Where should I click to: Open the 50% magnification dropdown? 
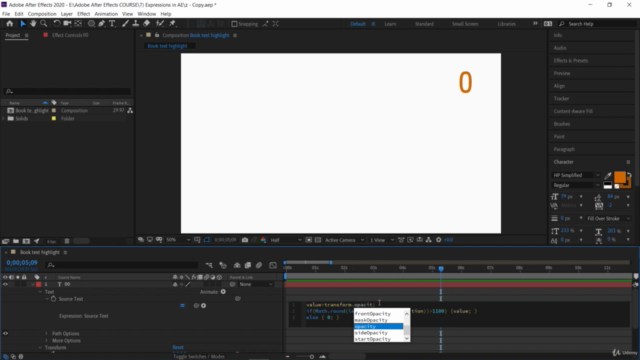coord(178,240)
